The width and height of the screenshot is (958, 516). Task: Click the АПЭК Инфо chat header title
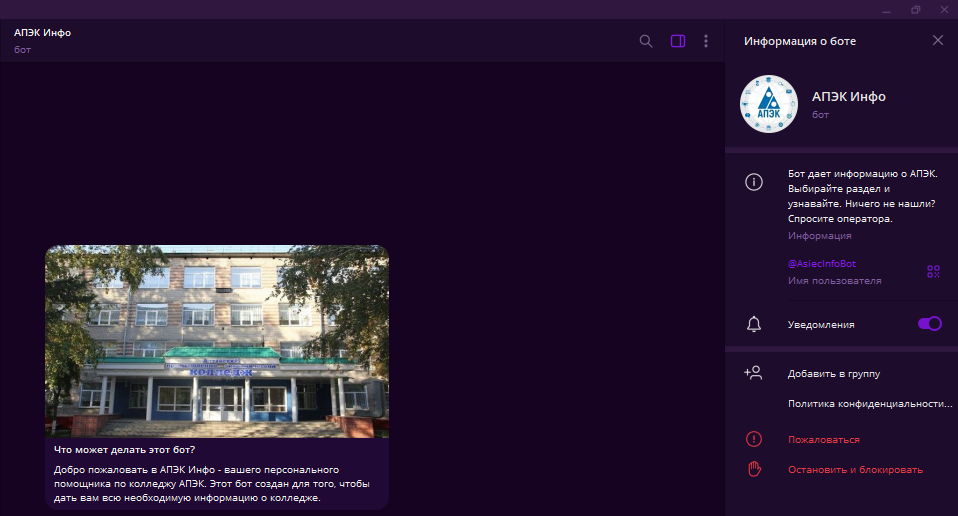(x=42, y=33)
